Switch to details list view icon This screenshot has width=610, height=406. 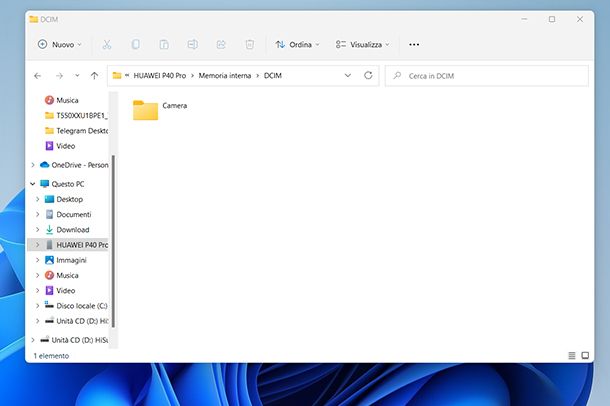pyautogui.click(x=571, y=355)
